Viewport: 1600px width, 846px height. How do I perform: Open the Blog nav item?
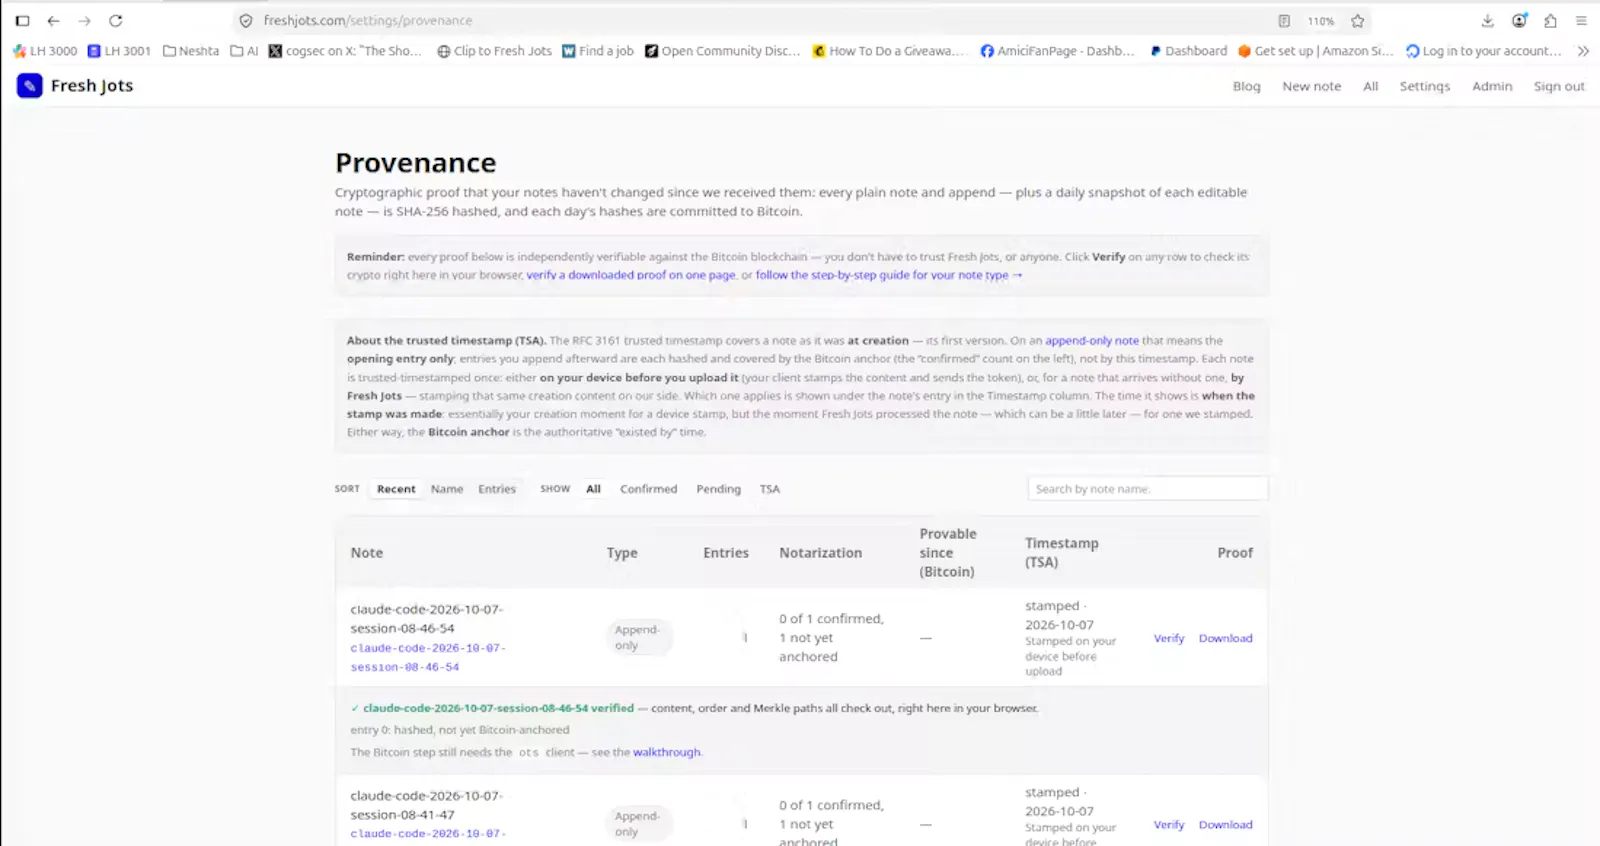pos(1246,86)
